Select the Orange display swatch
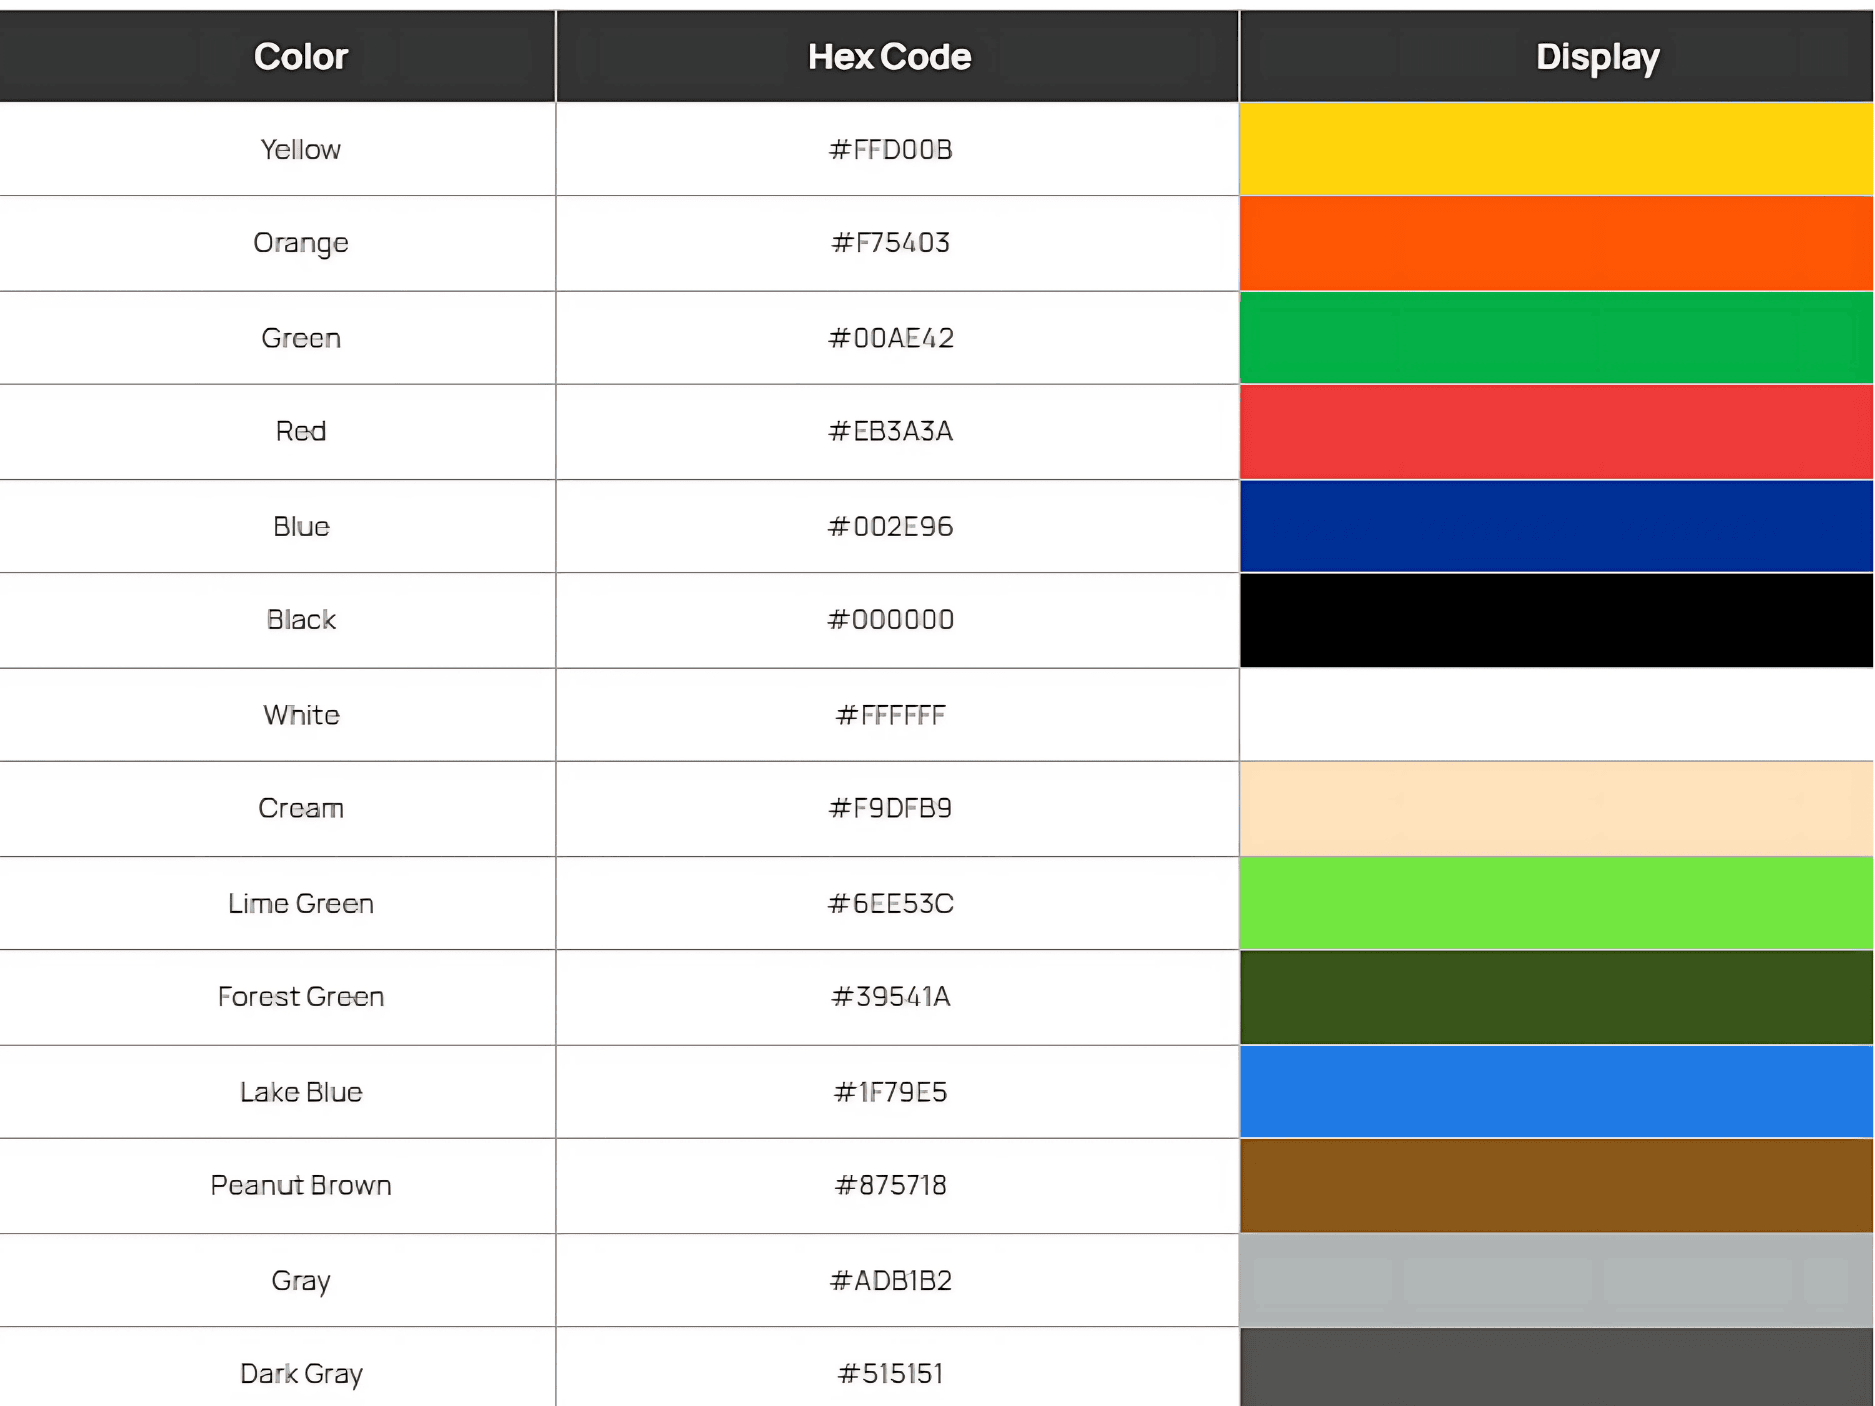Viewport: 1875px width, 1406px height. [1555, 243]
